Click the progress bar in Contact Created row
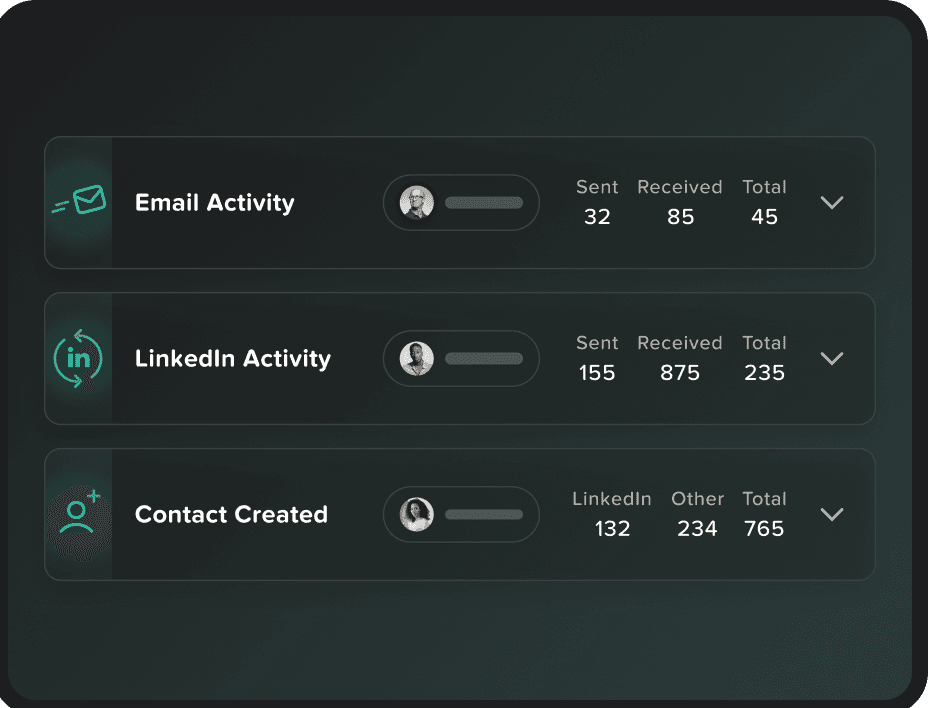Screen dimensions: 928x708 point(485,514)
